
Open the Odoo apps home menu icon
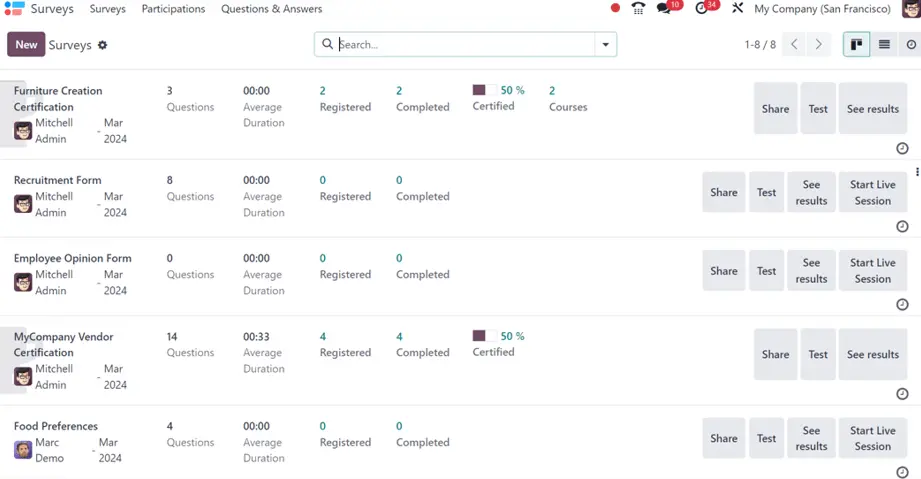[x=14, y=9]
